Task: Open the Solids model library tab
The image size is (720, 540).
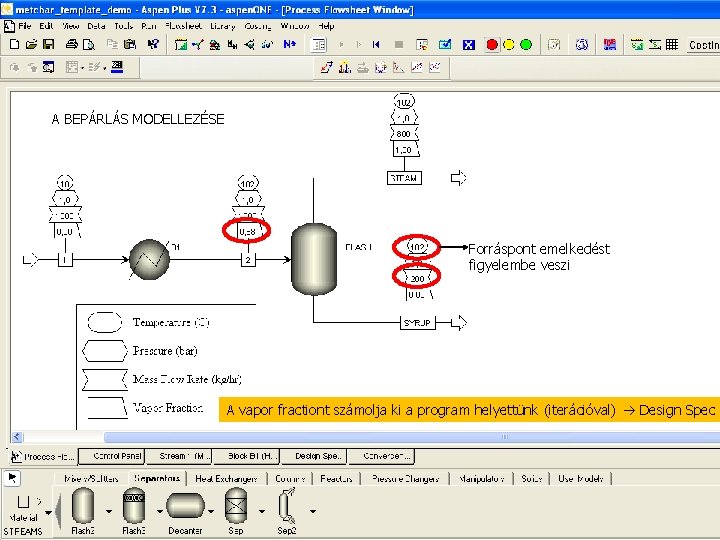Action: coord(531,478)
